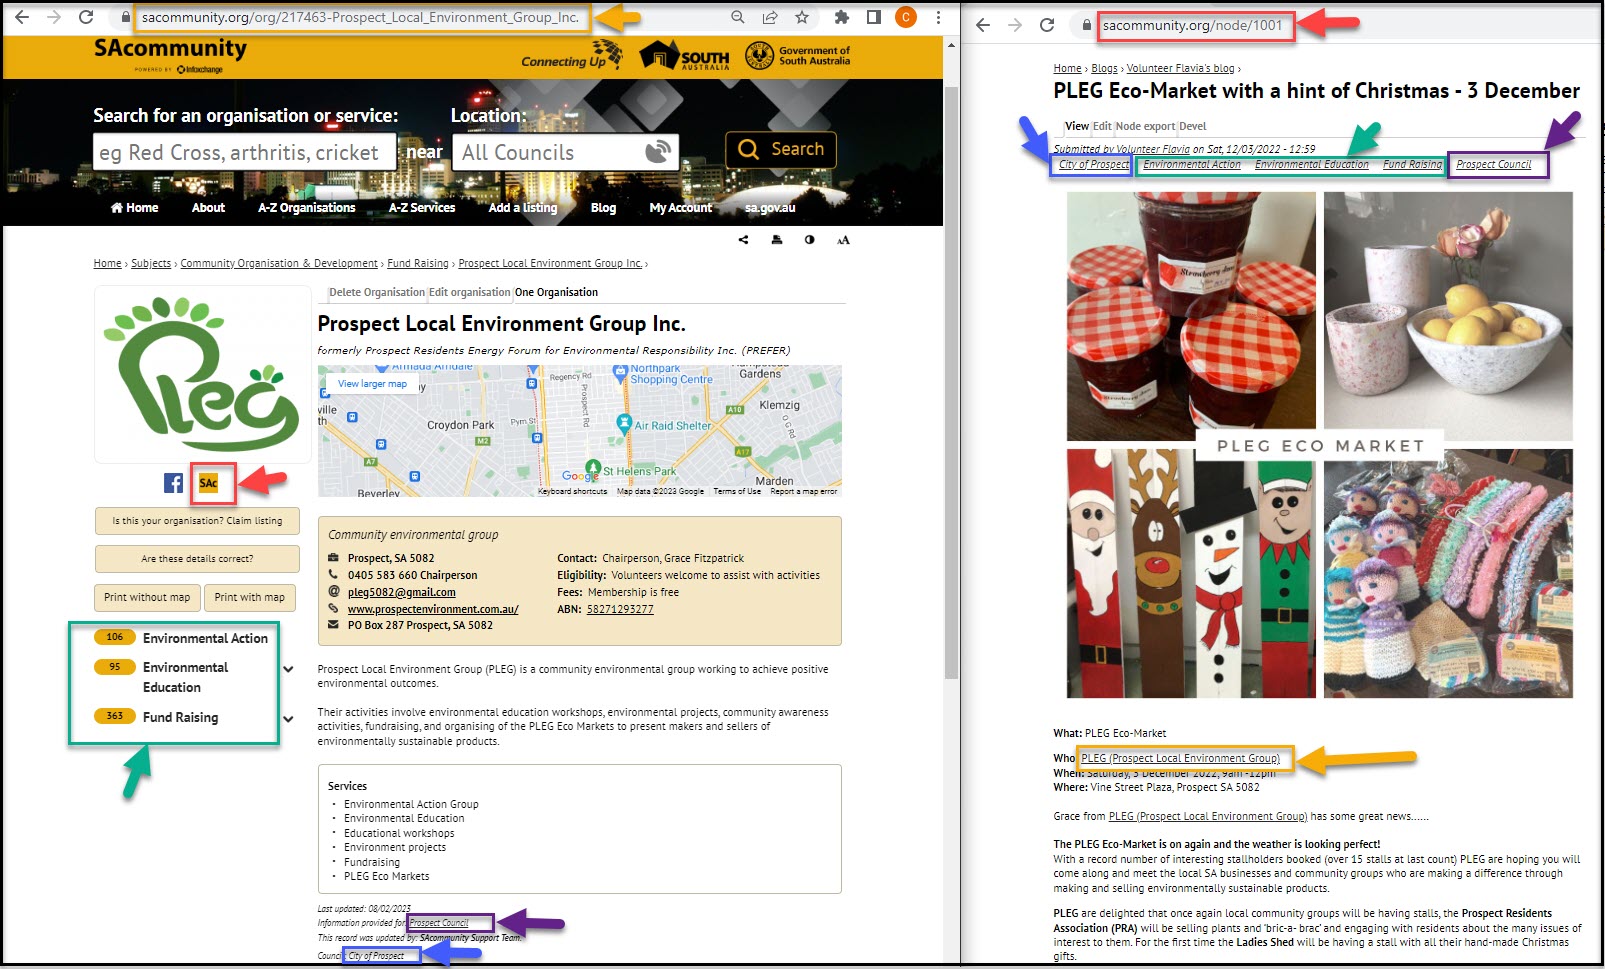The image size is (1605, 969).
Task: Change text size with AA icon
Action: tap(843, 240)
